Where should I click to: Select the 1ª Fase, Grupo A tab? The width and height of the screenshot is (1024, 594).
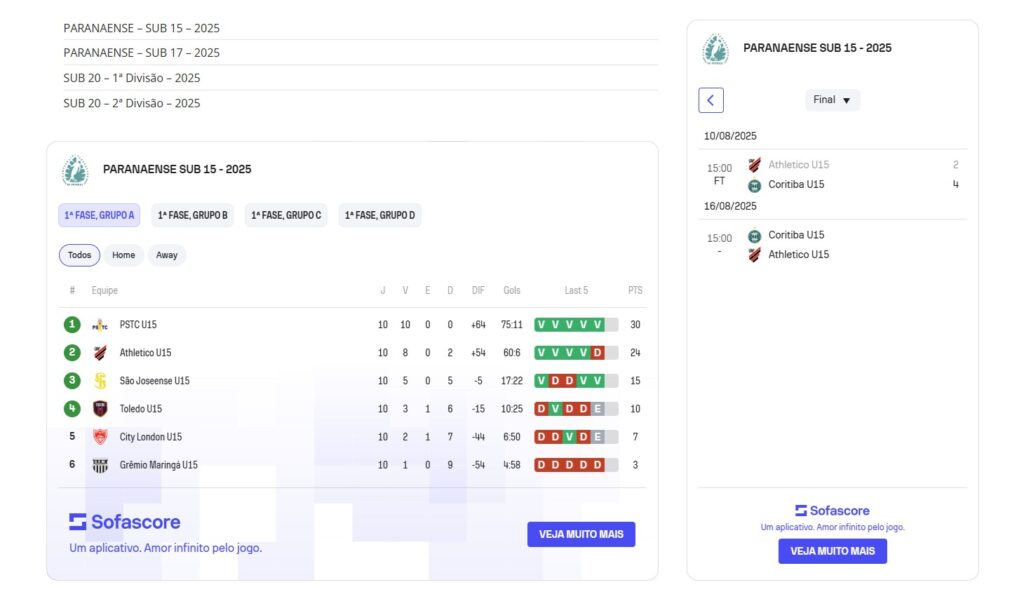(x=99, y=215)
